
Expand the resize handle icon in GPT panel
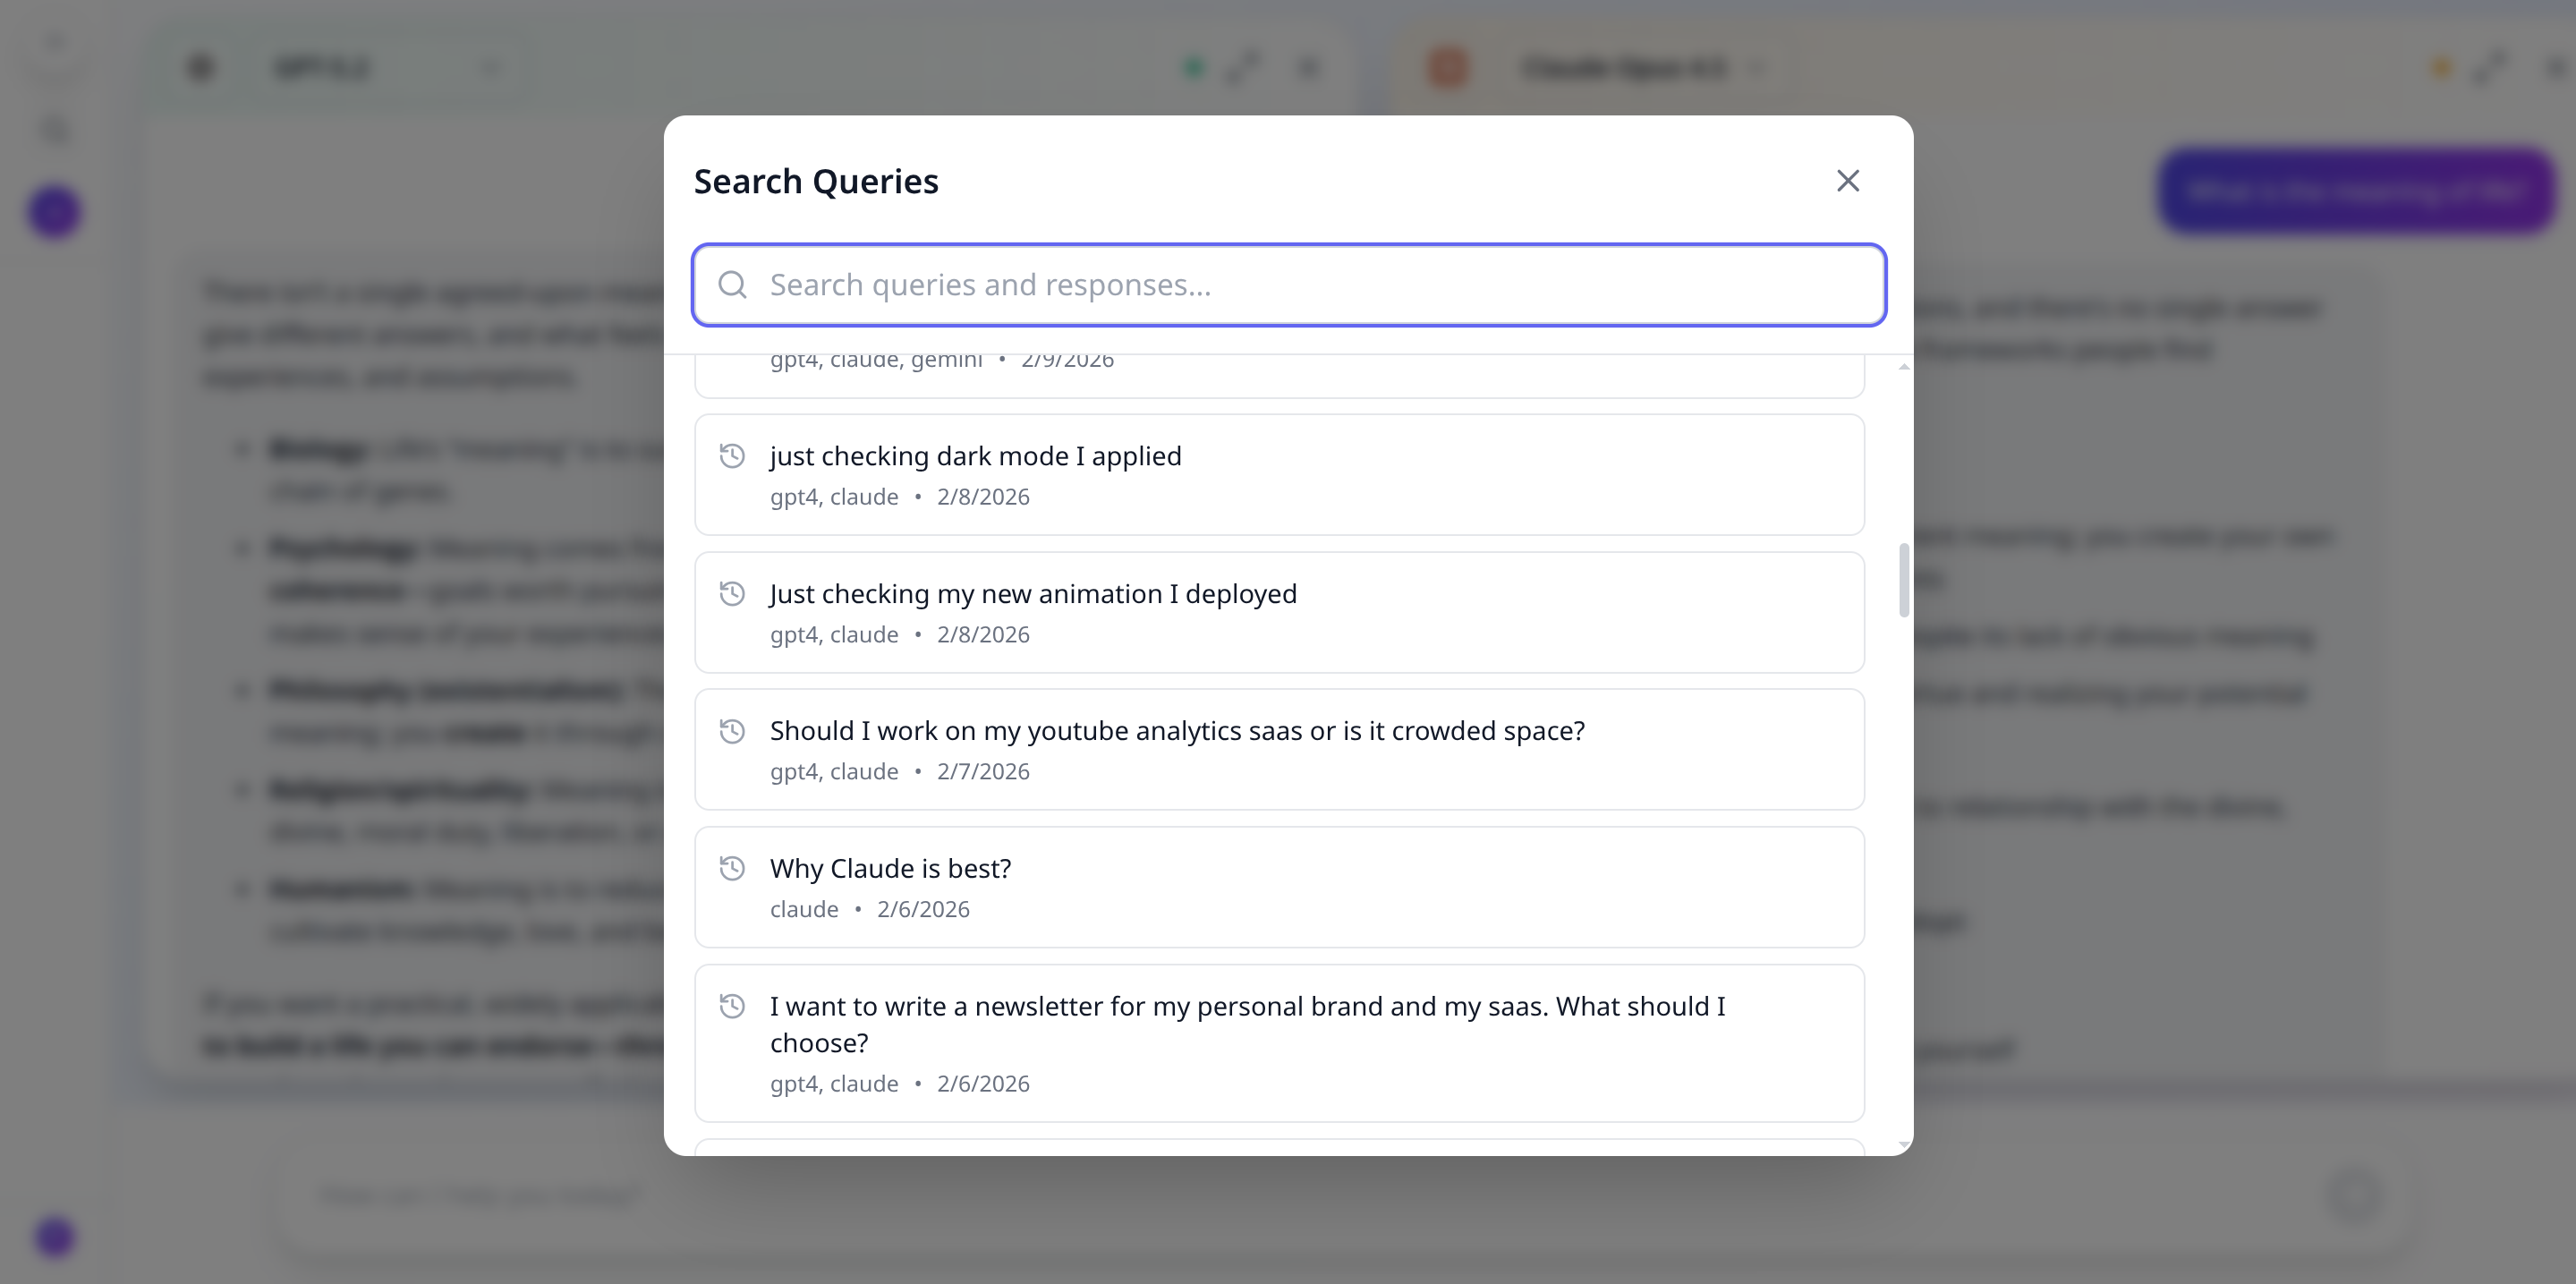[x=1243, y=67]
